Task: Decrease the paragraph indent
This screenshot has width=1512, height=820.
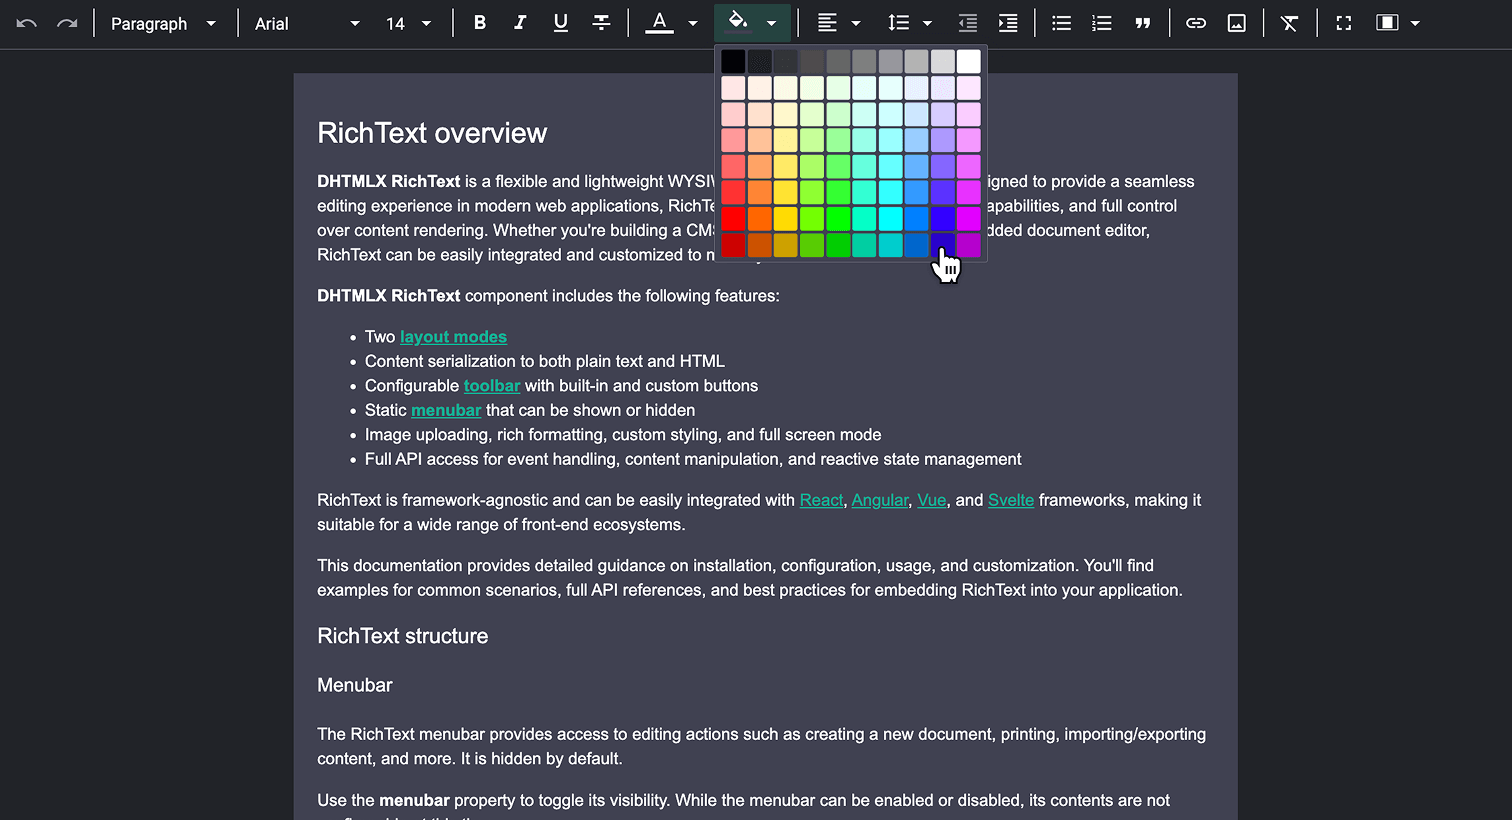Action: click(x=967, y=23)
